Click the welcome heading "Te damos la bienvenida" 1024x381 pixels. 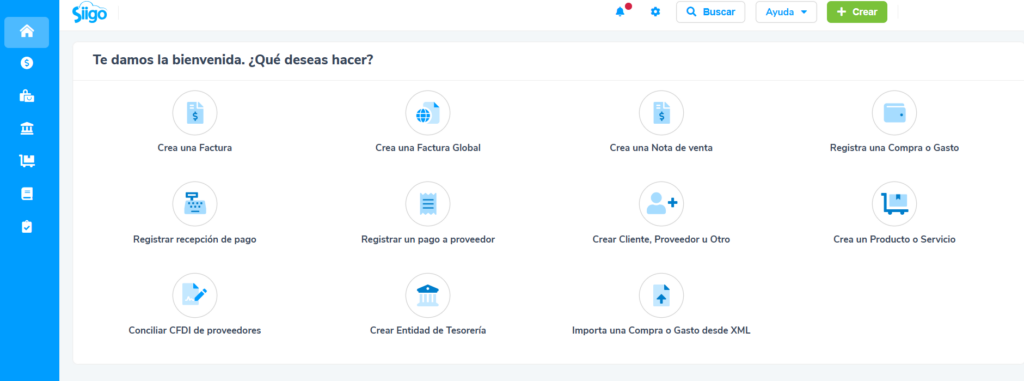pos(169,60)
